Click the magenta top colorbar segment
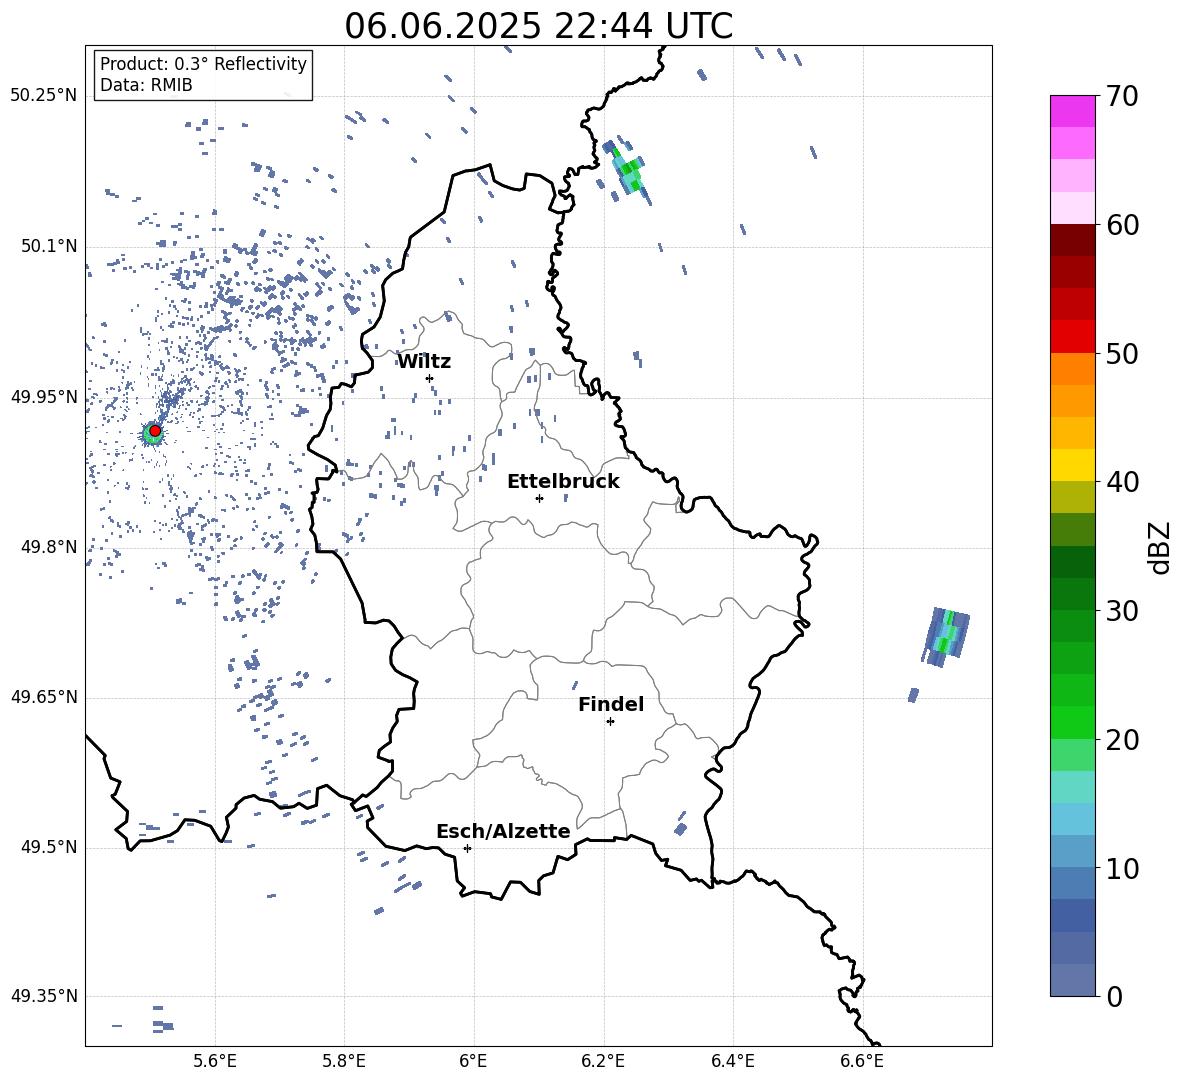This screenshot has width=1184, height=1081. tap(1072, 111)
